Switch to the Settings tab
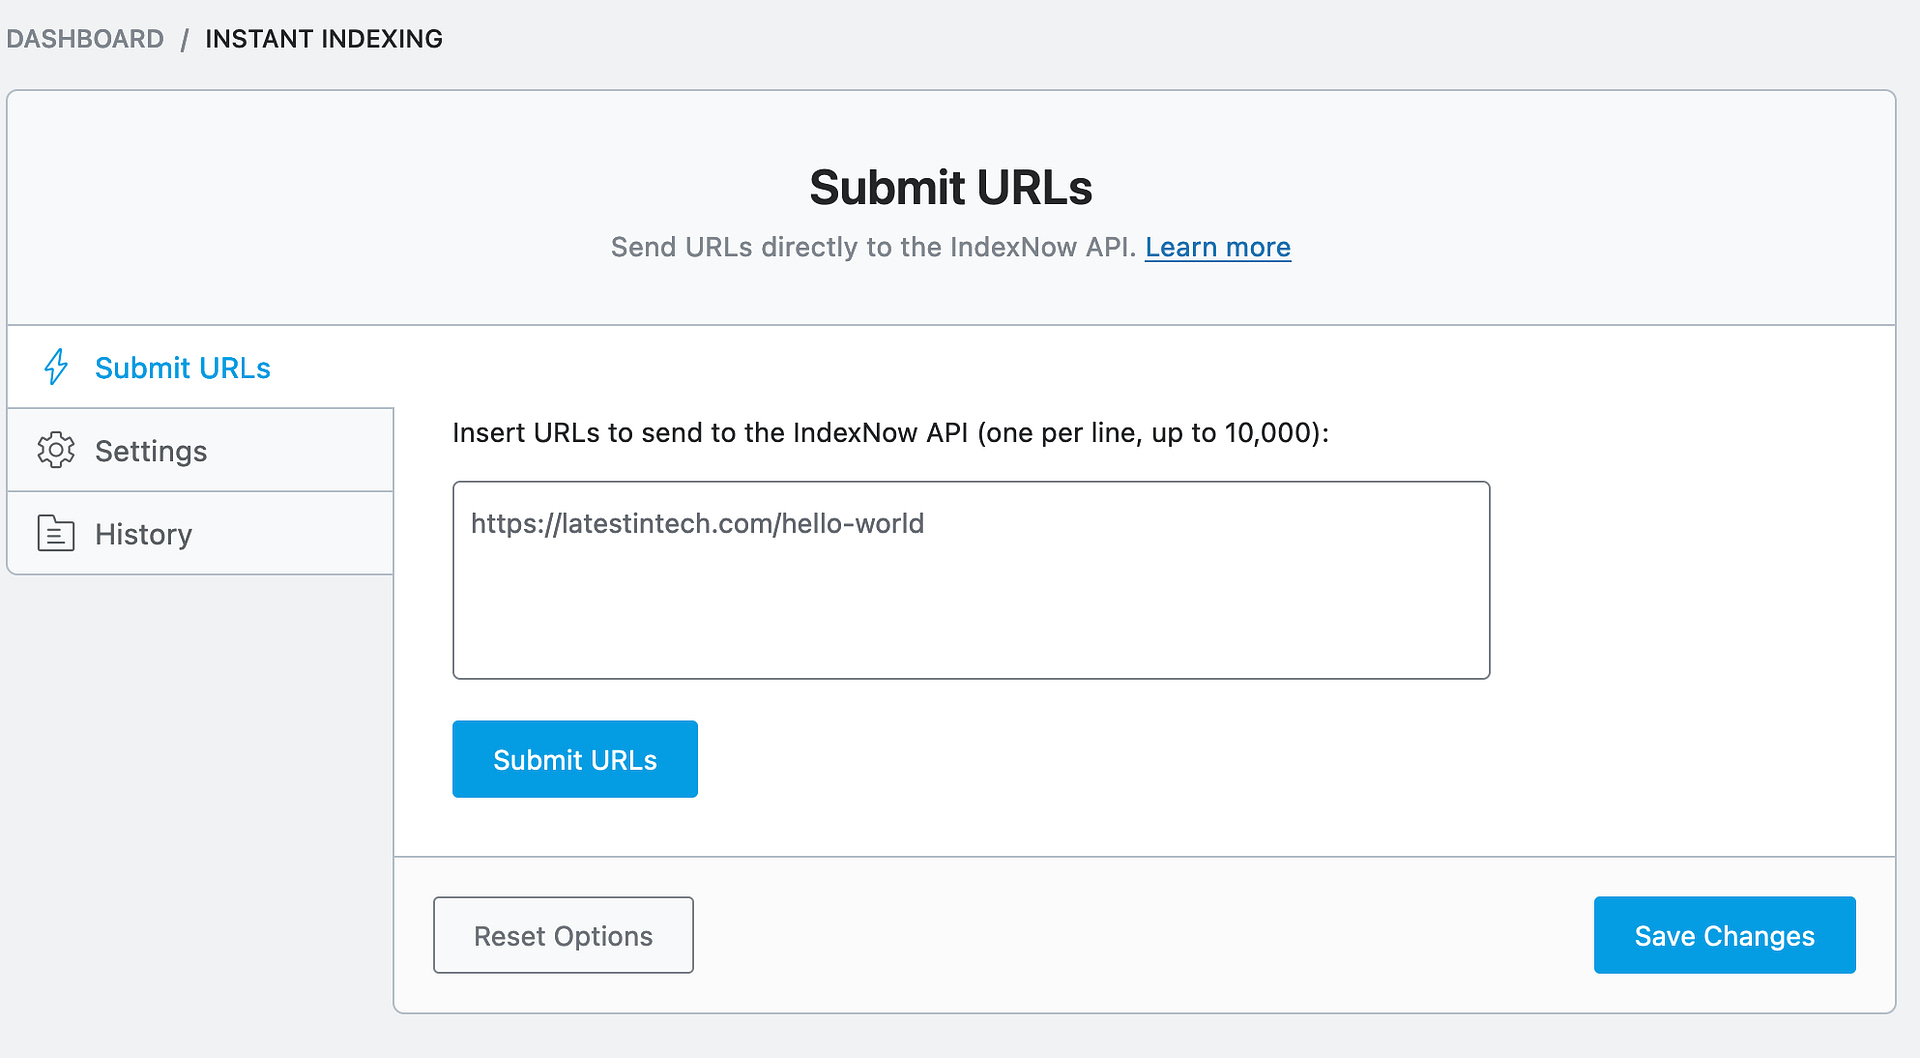This screenshot has height=1058, width=1920. coord(200,450)
